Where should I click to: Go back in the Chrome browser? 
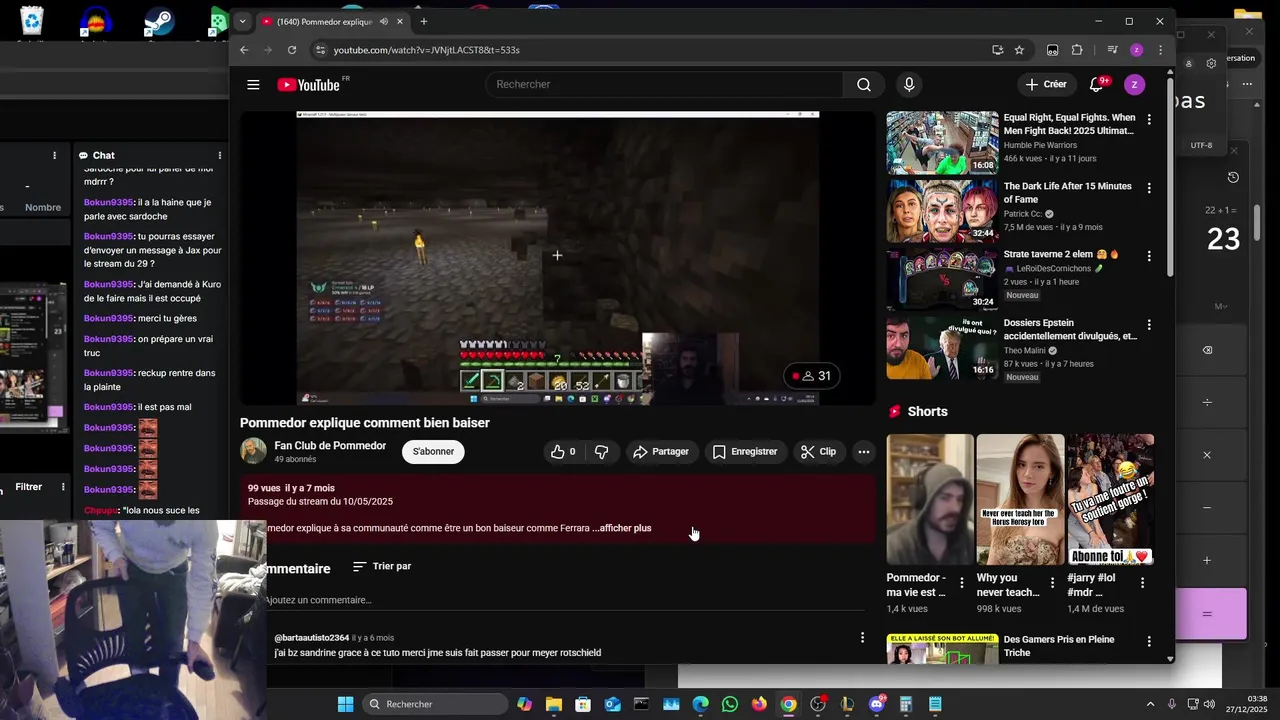pos(244,50)
